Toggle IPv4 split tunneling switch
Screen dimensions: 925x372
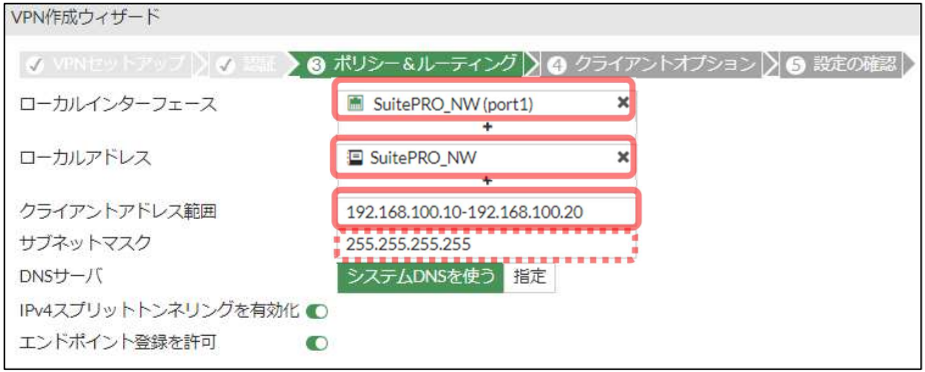point(317,312)
